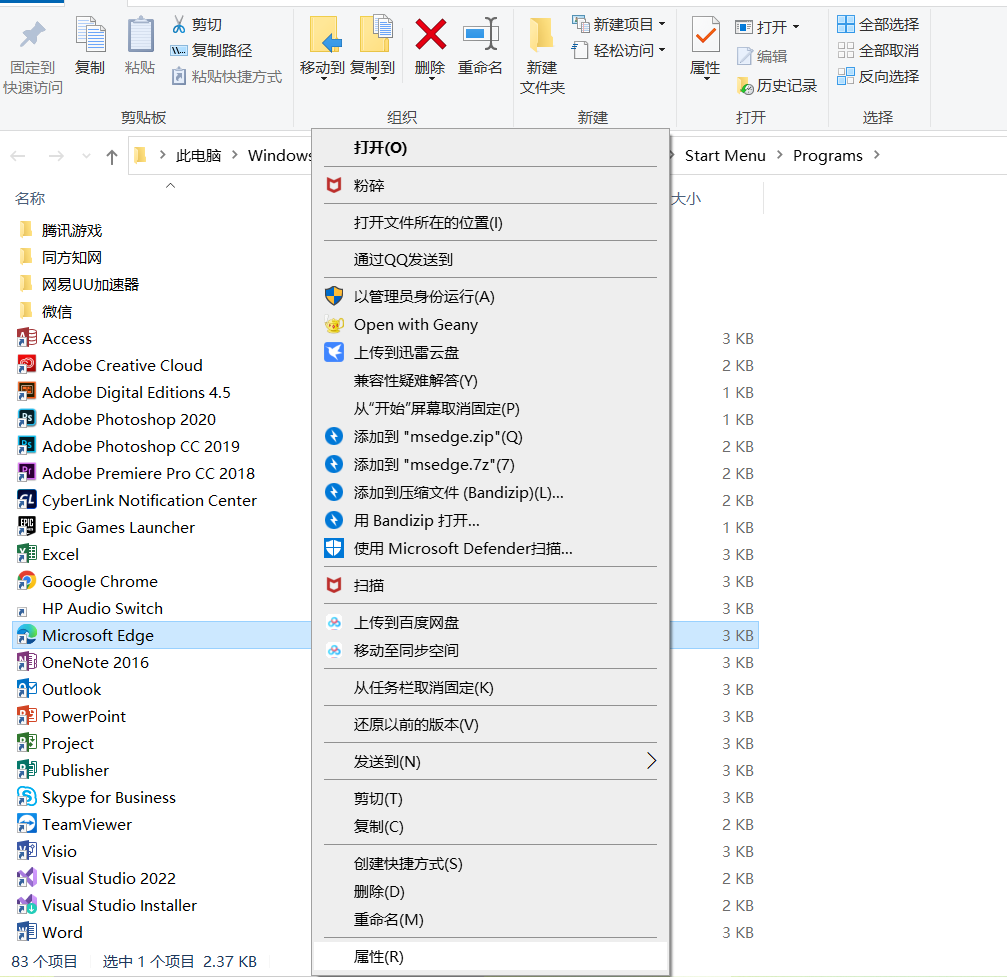
Task: Click Invert Selection (反向选择)
Action: pos(878,77)
